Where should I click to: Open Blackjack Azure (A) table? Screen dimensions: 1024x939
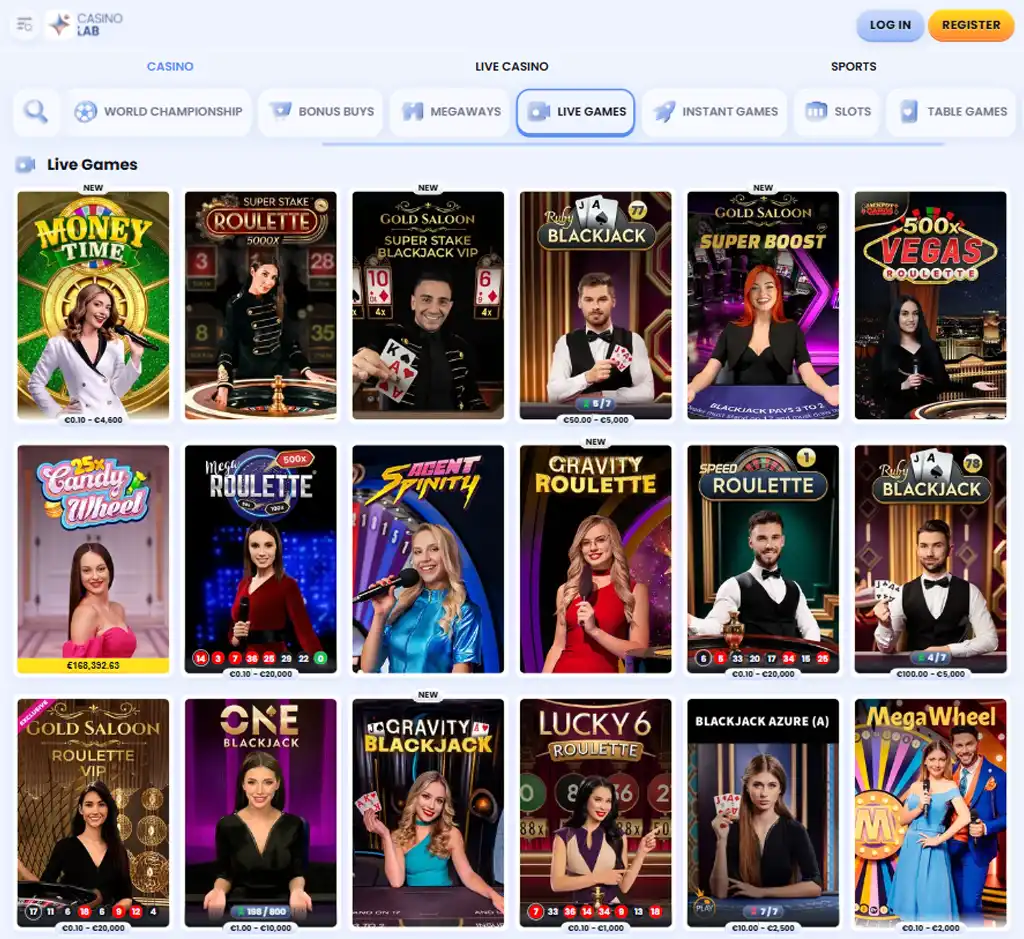click(763, 812)
